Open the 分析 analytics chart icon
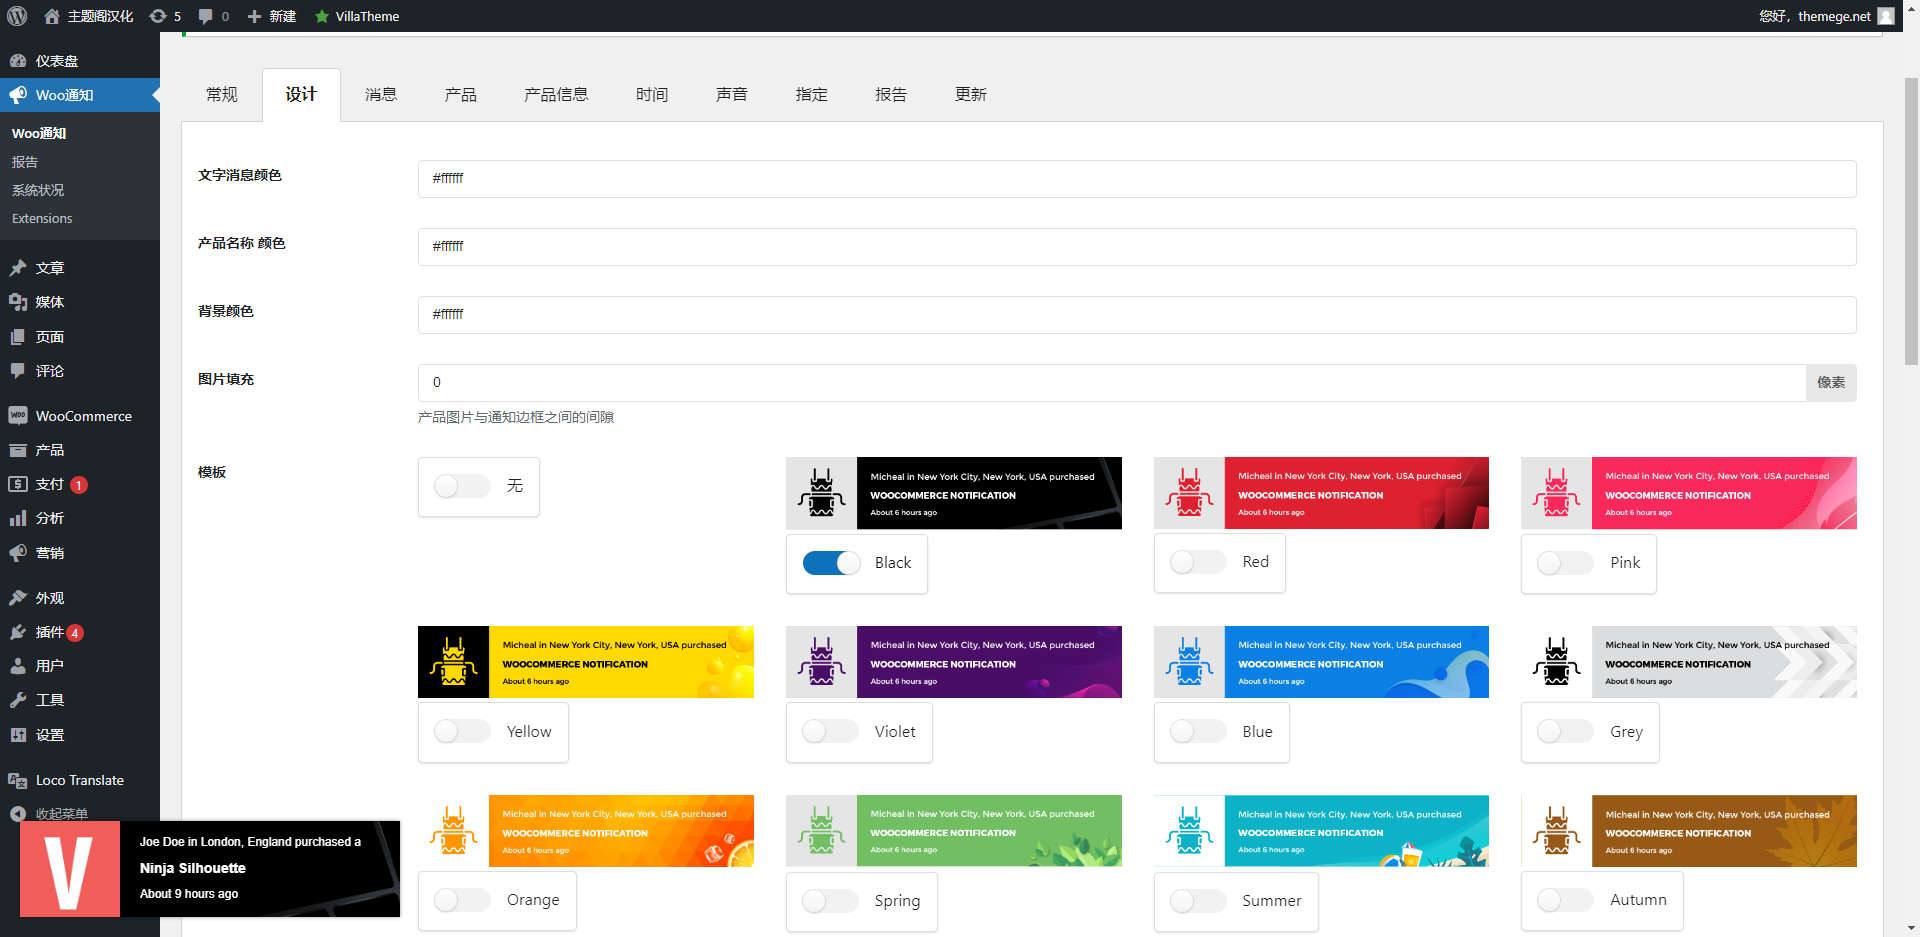Viewport: 1920px width, 937px height. (x=18, y=518)
